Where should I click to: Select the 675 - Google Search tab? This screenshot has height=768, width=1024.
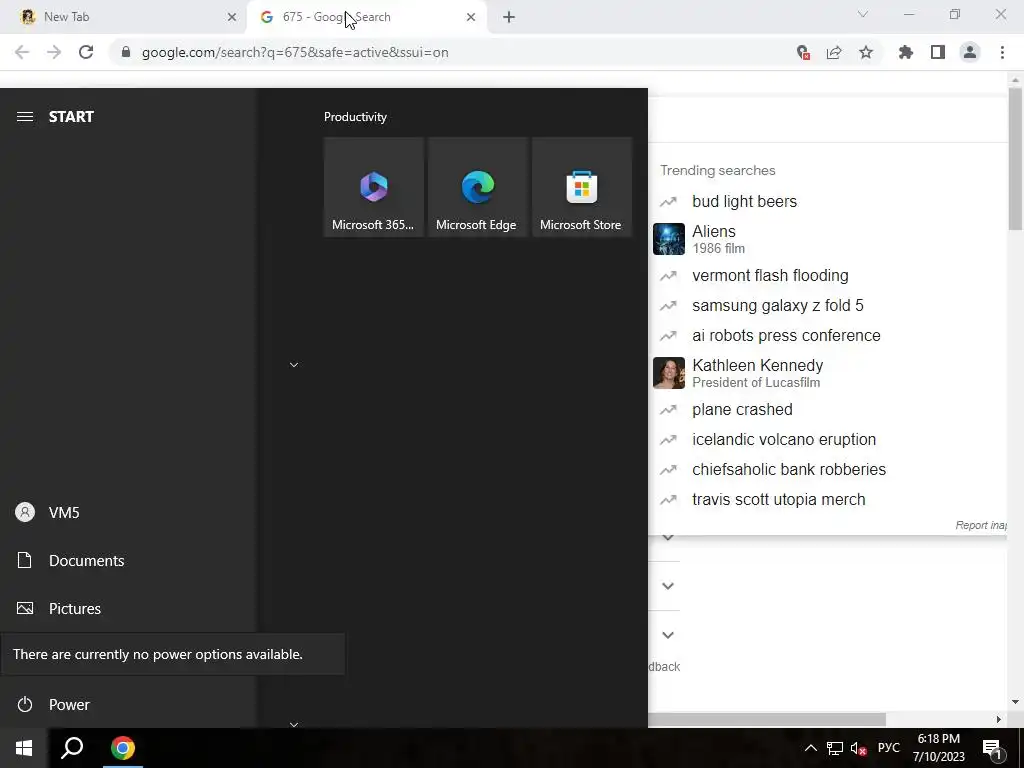click(x=366, y=17)
